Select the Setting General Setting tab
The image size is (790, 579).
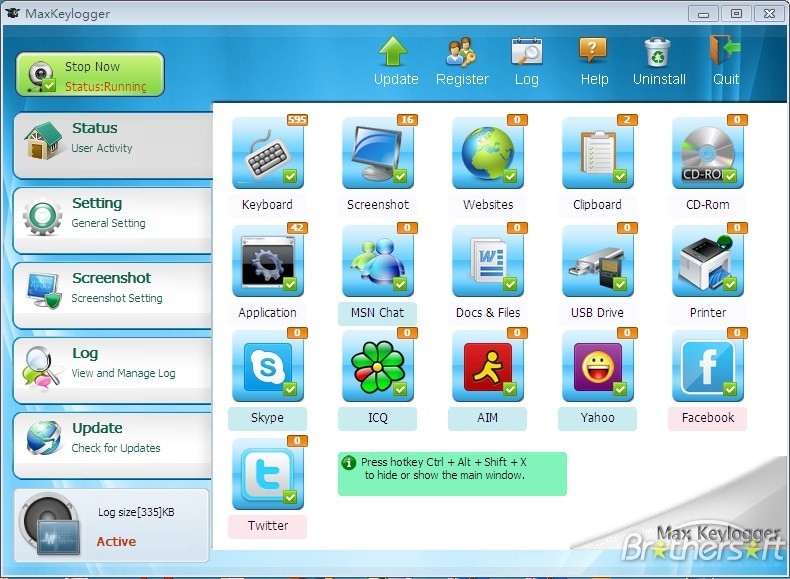pos(113,220)
